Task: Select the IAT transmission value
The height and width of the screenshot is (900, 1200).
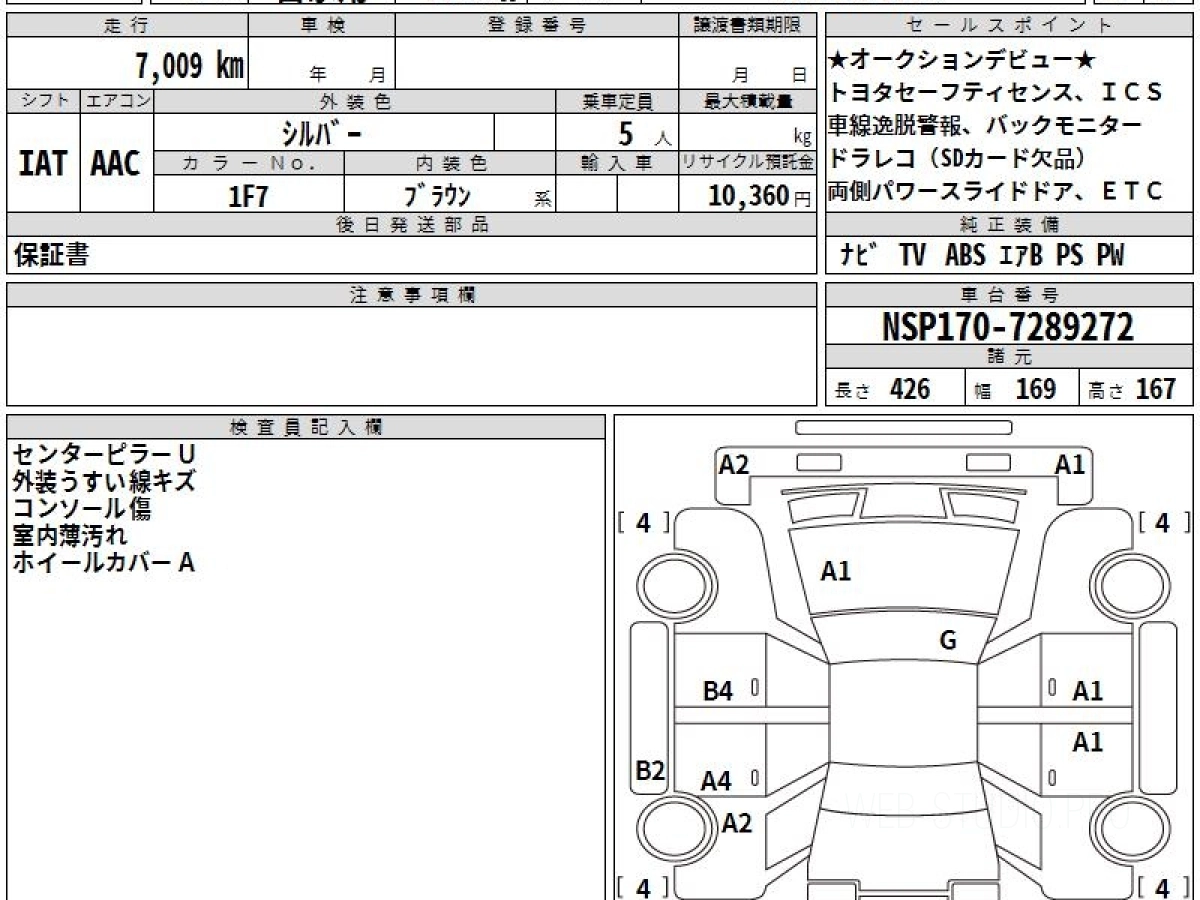Action: click(x=43, y=163)
